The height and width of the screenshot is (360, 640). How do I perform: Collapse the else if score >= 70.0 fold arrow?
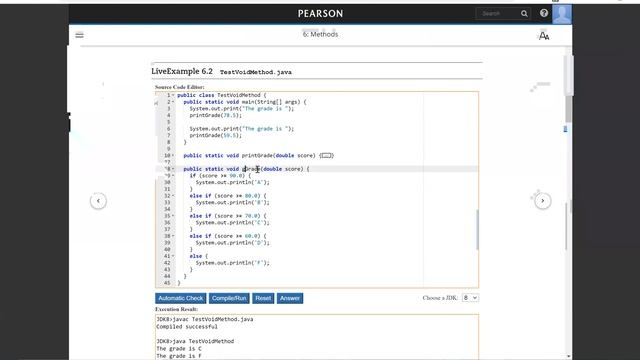[173, 216]
